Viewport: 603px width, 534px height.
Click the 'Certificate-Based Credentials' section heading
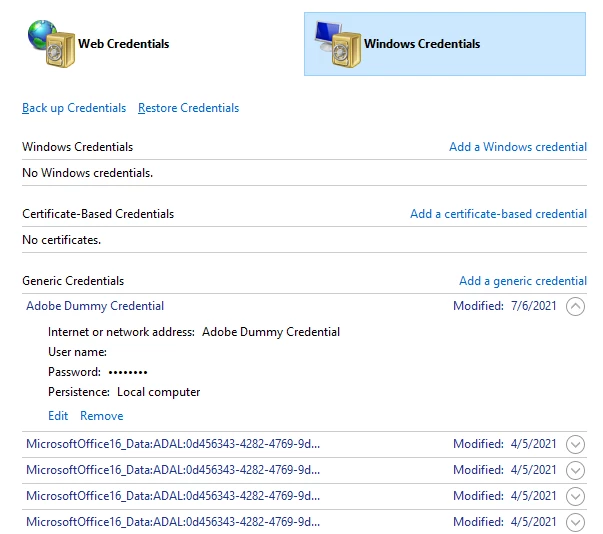pos(98,214)
